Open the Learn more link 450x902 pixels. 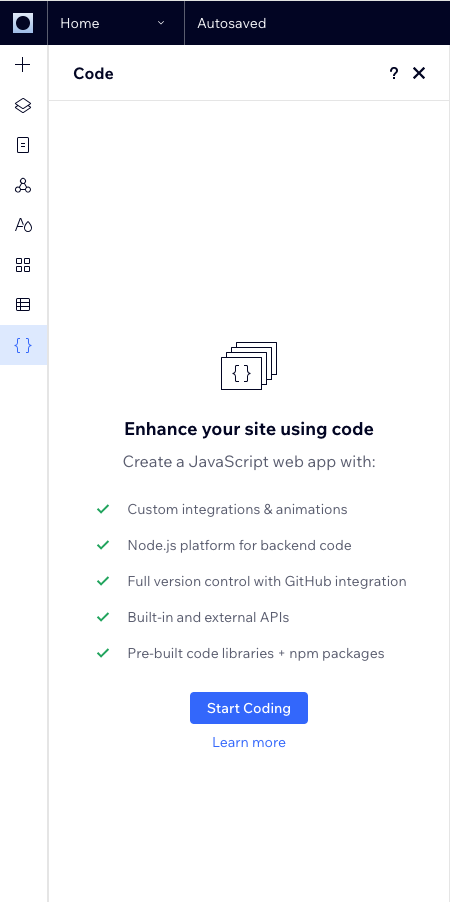click(249, 742)
